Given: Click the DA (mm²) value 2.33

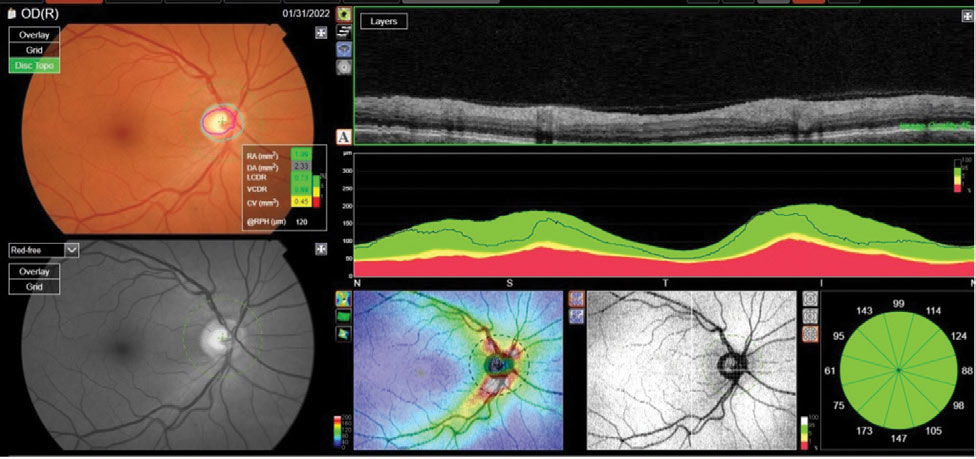Looking at the screenshot, I should pos(300,168).
